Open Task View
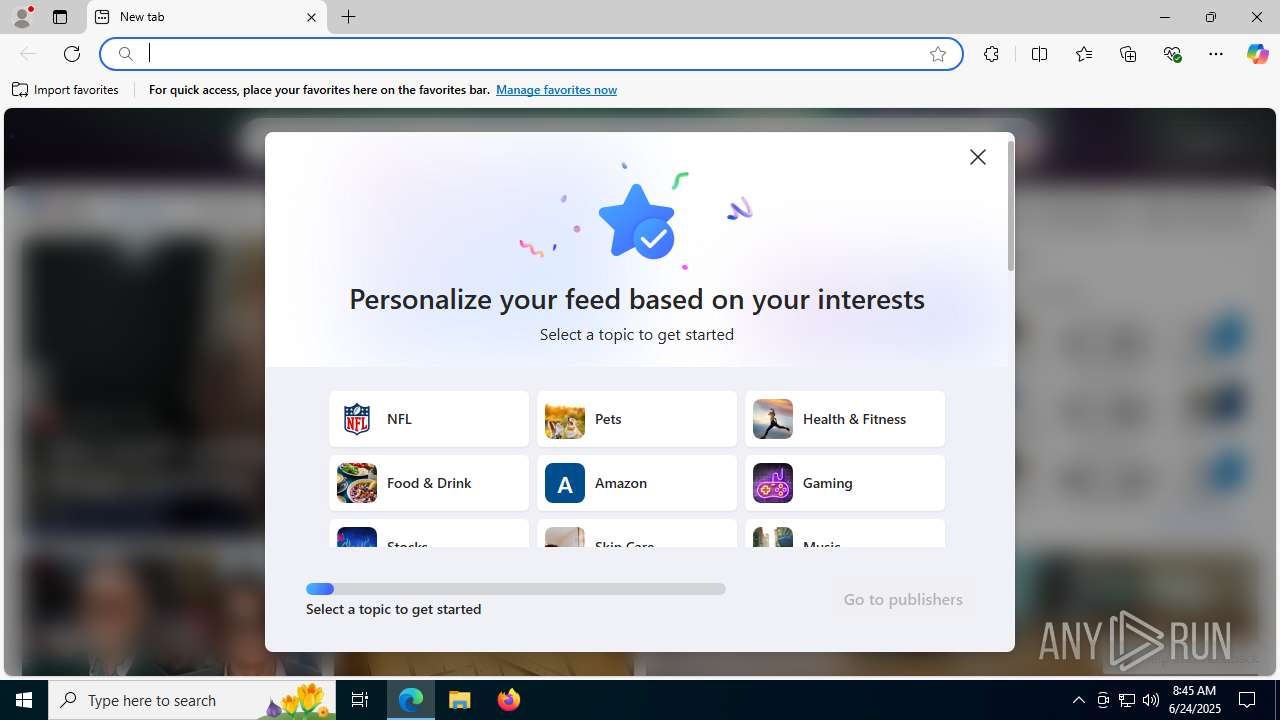 tap(360, 700)
